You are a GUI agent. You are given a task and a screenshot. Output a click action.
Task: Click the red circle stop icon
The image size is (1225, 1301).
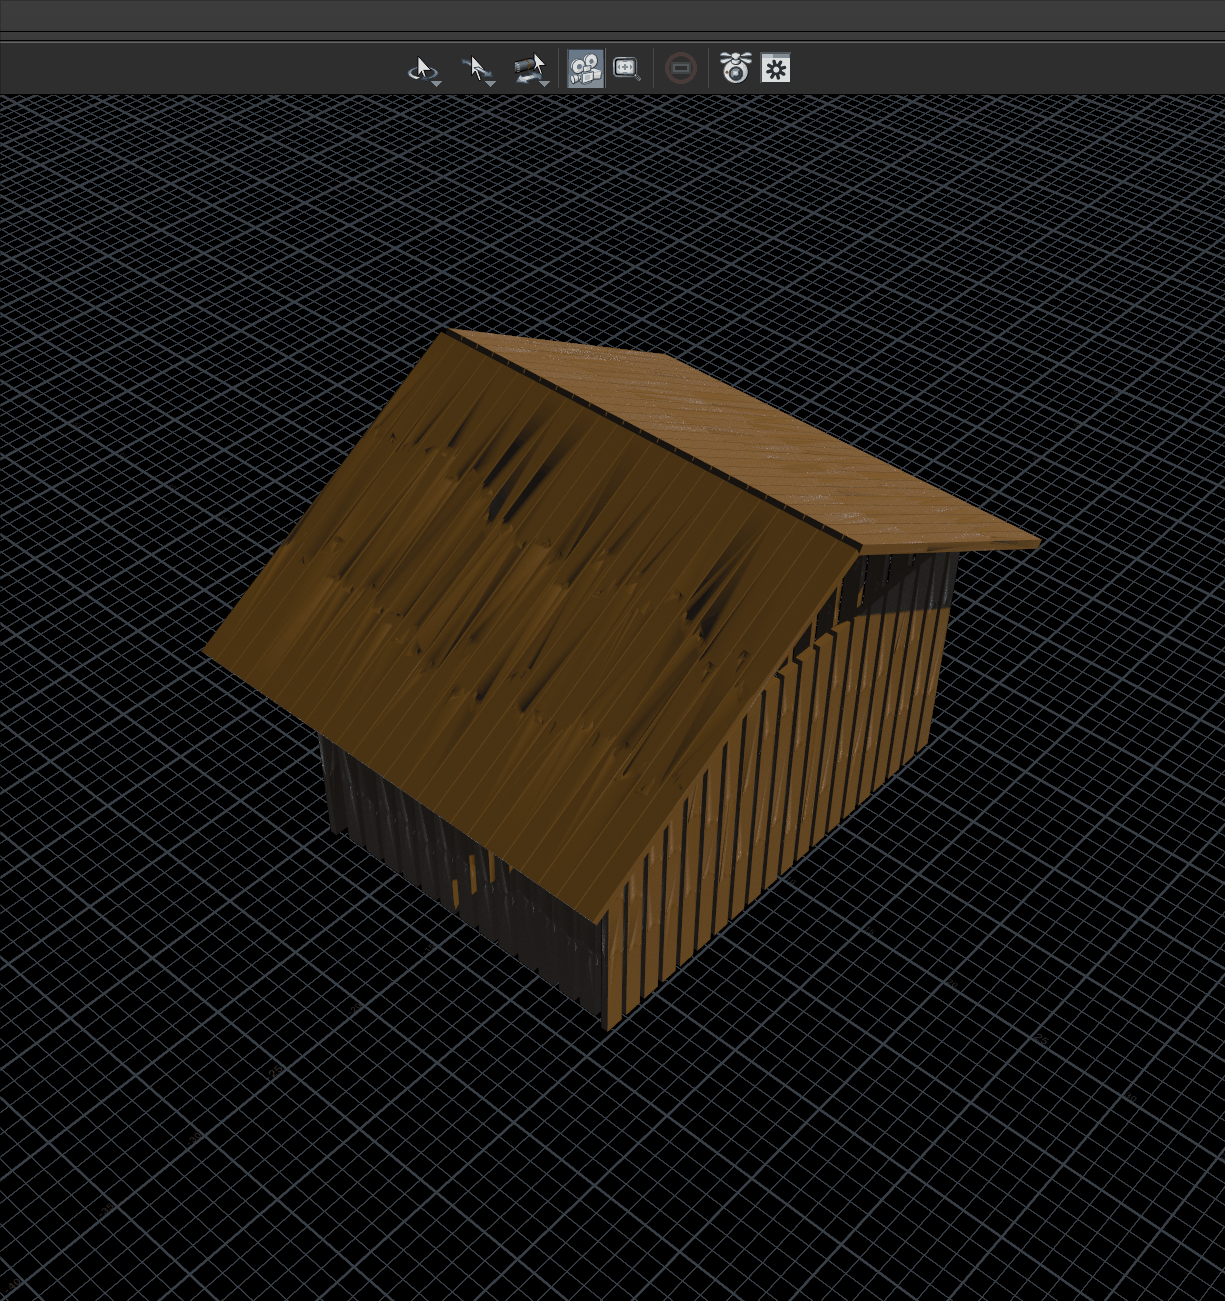[x=681, y=68]
